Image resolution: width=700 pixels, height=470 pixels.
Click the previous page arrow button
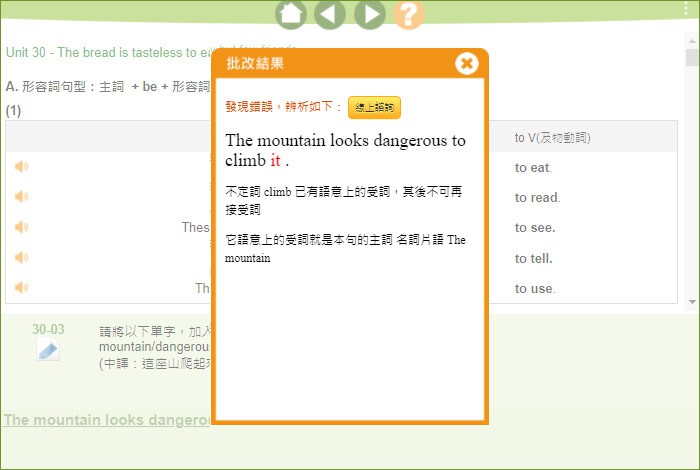(330, 14)
